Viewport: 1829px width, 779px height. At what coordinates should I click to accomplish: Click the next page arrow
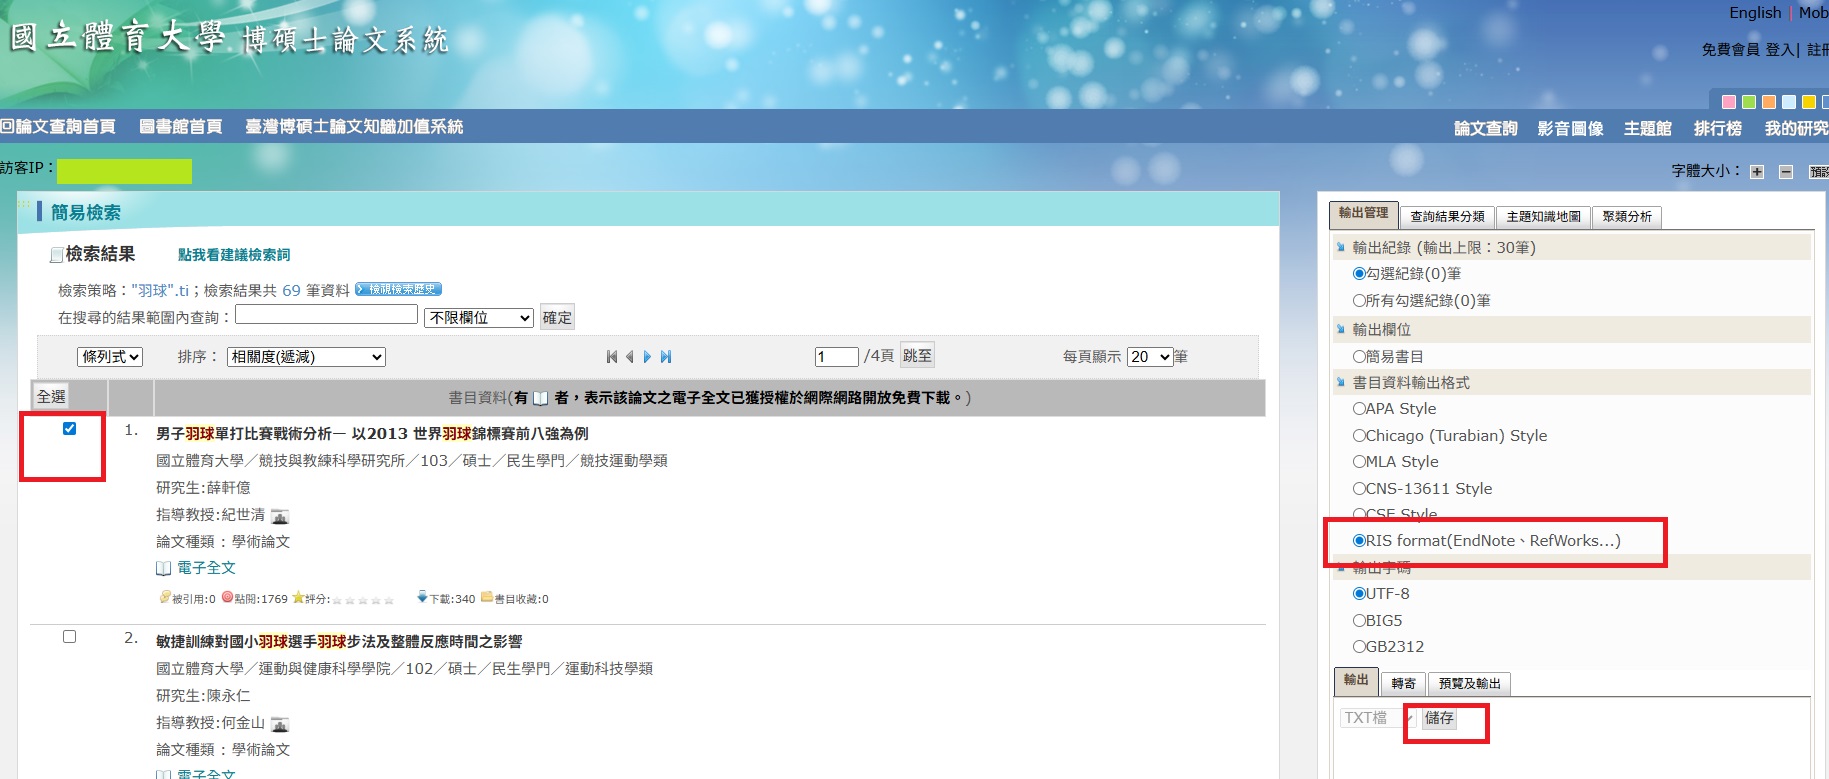tap(647, 357)
